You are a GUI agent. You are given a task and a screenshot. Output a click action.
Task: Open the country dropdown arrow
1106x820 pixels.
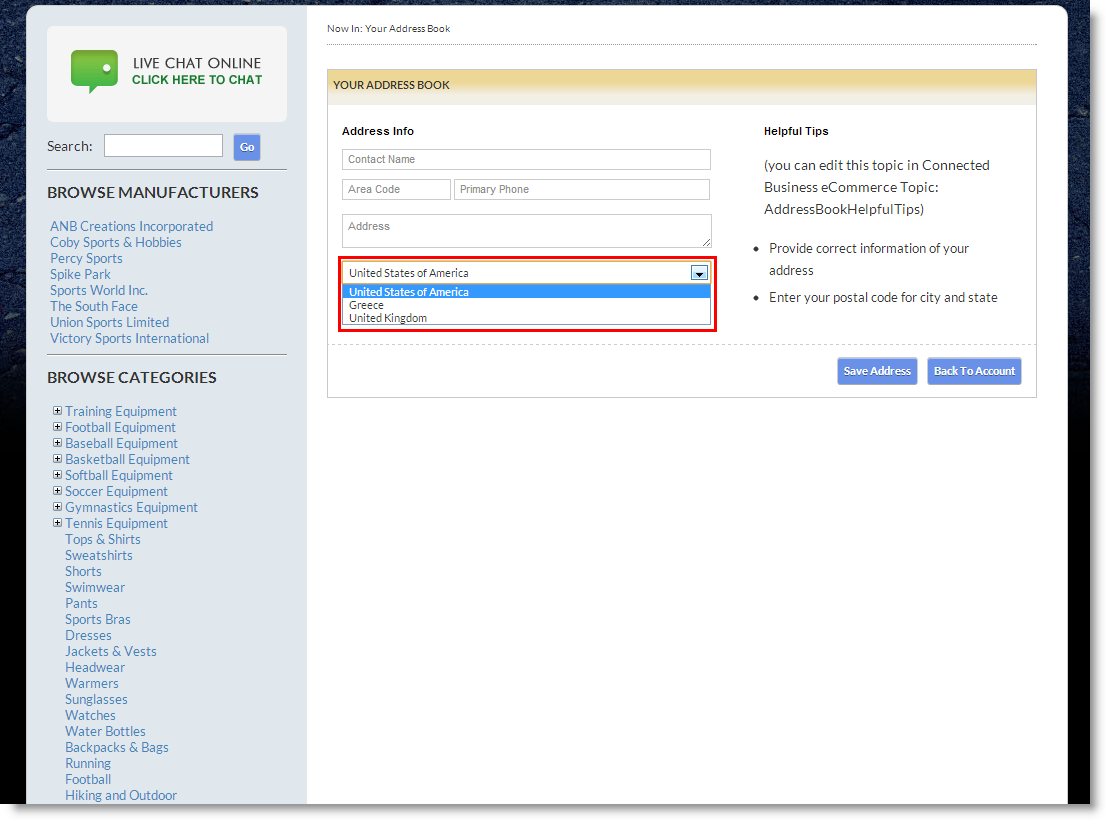[699, 273]
